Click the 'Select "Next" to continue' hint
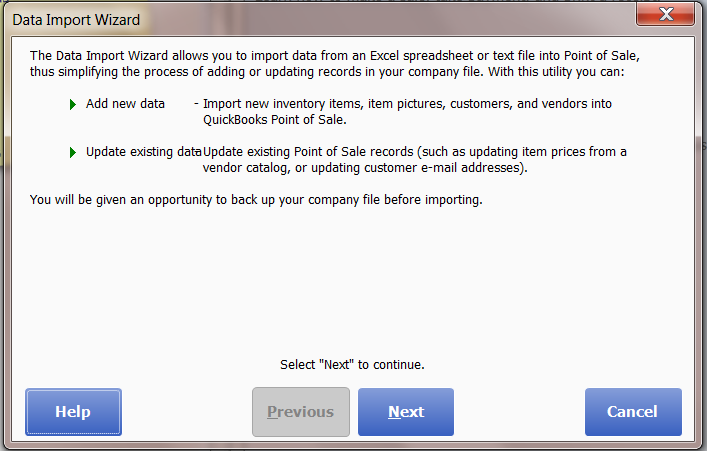707x451 pixels. tap(352, 364)
